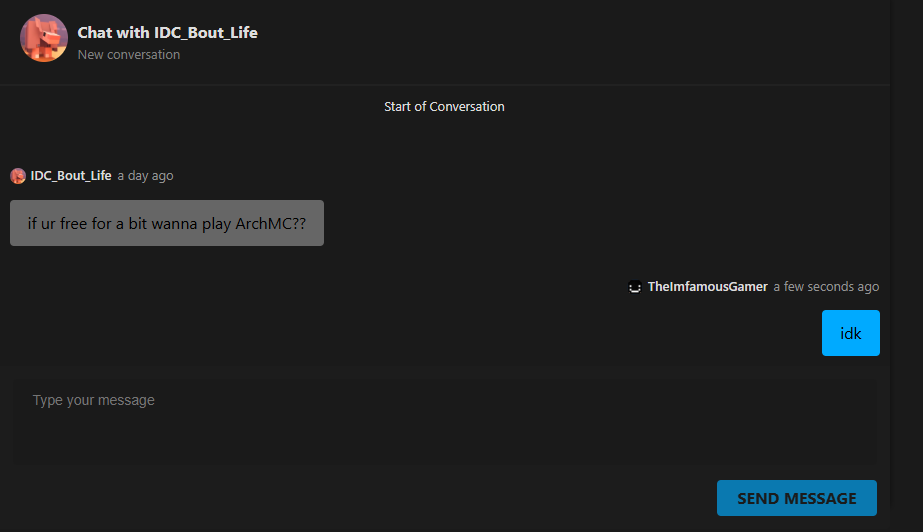Click the Chat with IDC_Bout_Life heading
This screenshot has width=923, height=532.
pyautogui.click(x=167, y=32)
